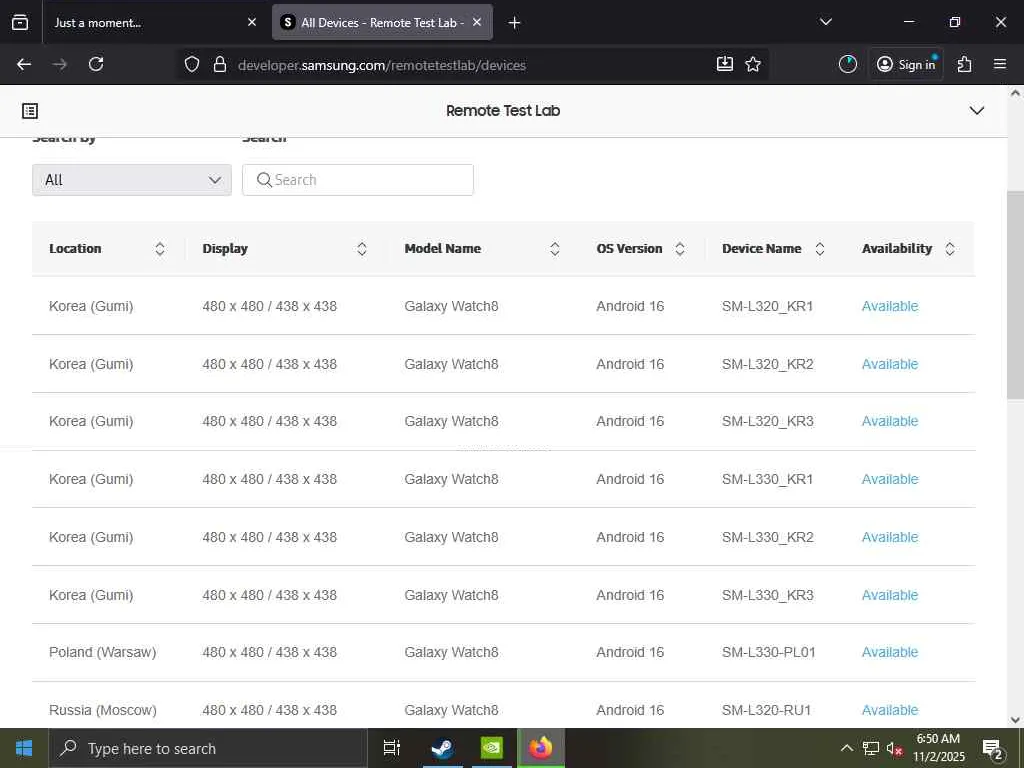Sort table by Display column

coord(362,249)
